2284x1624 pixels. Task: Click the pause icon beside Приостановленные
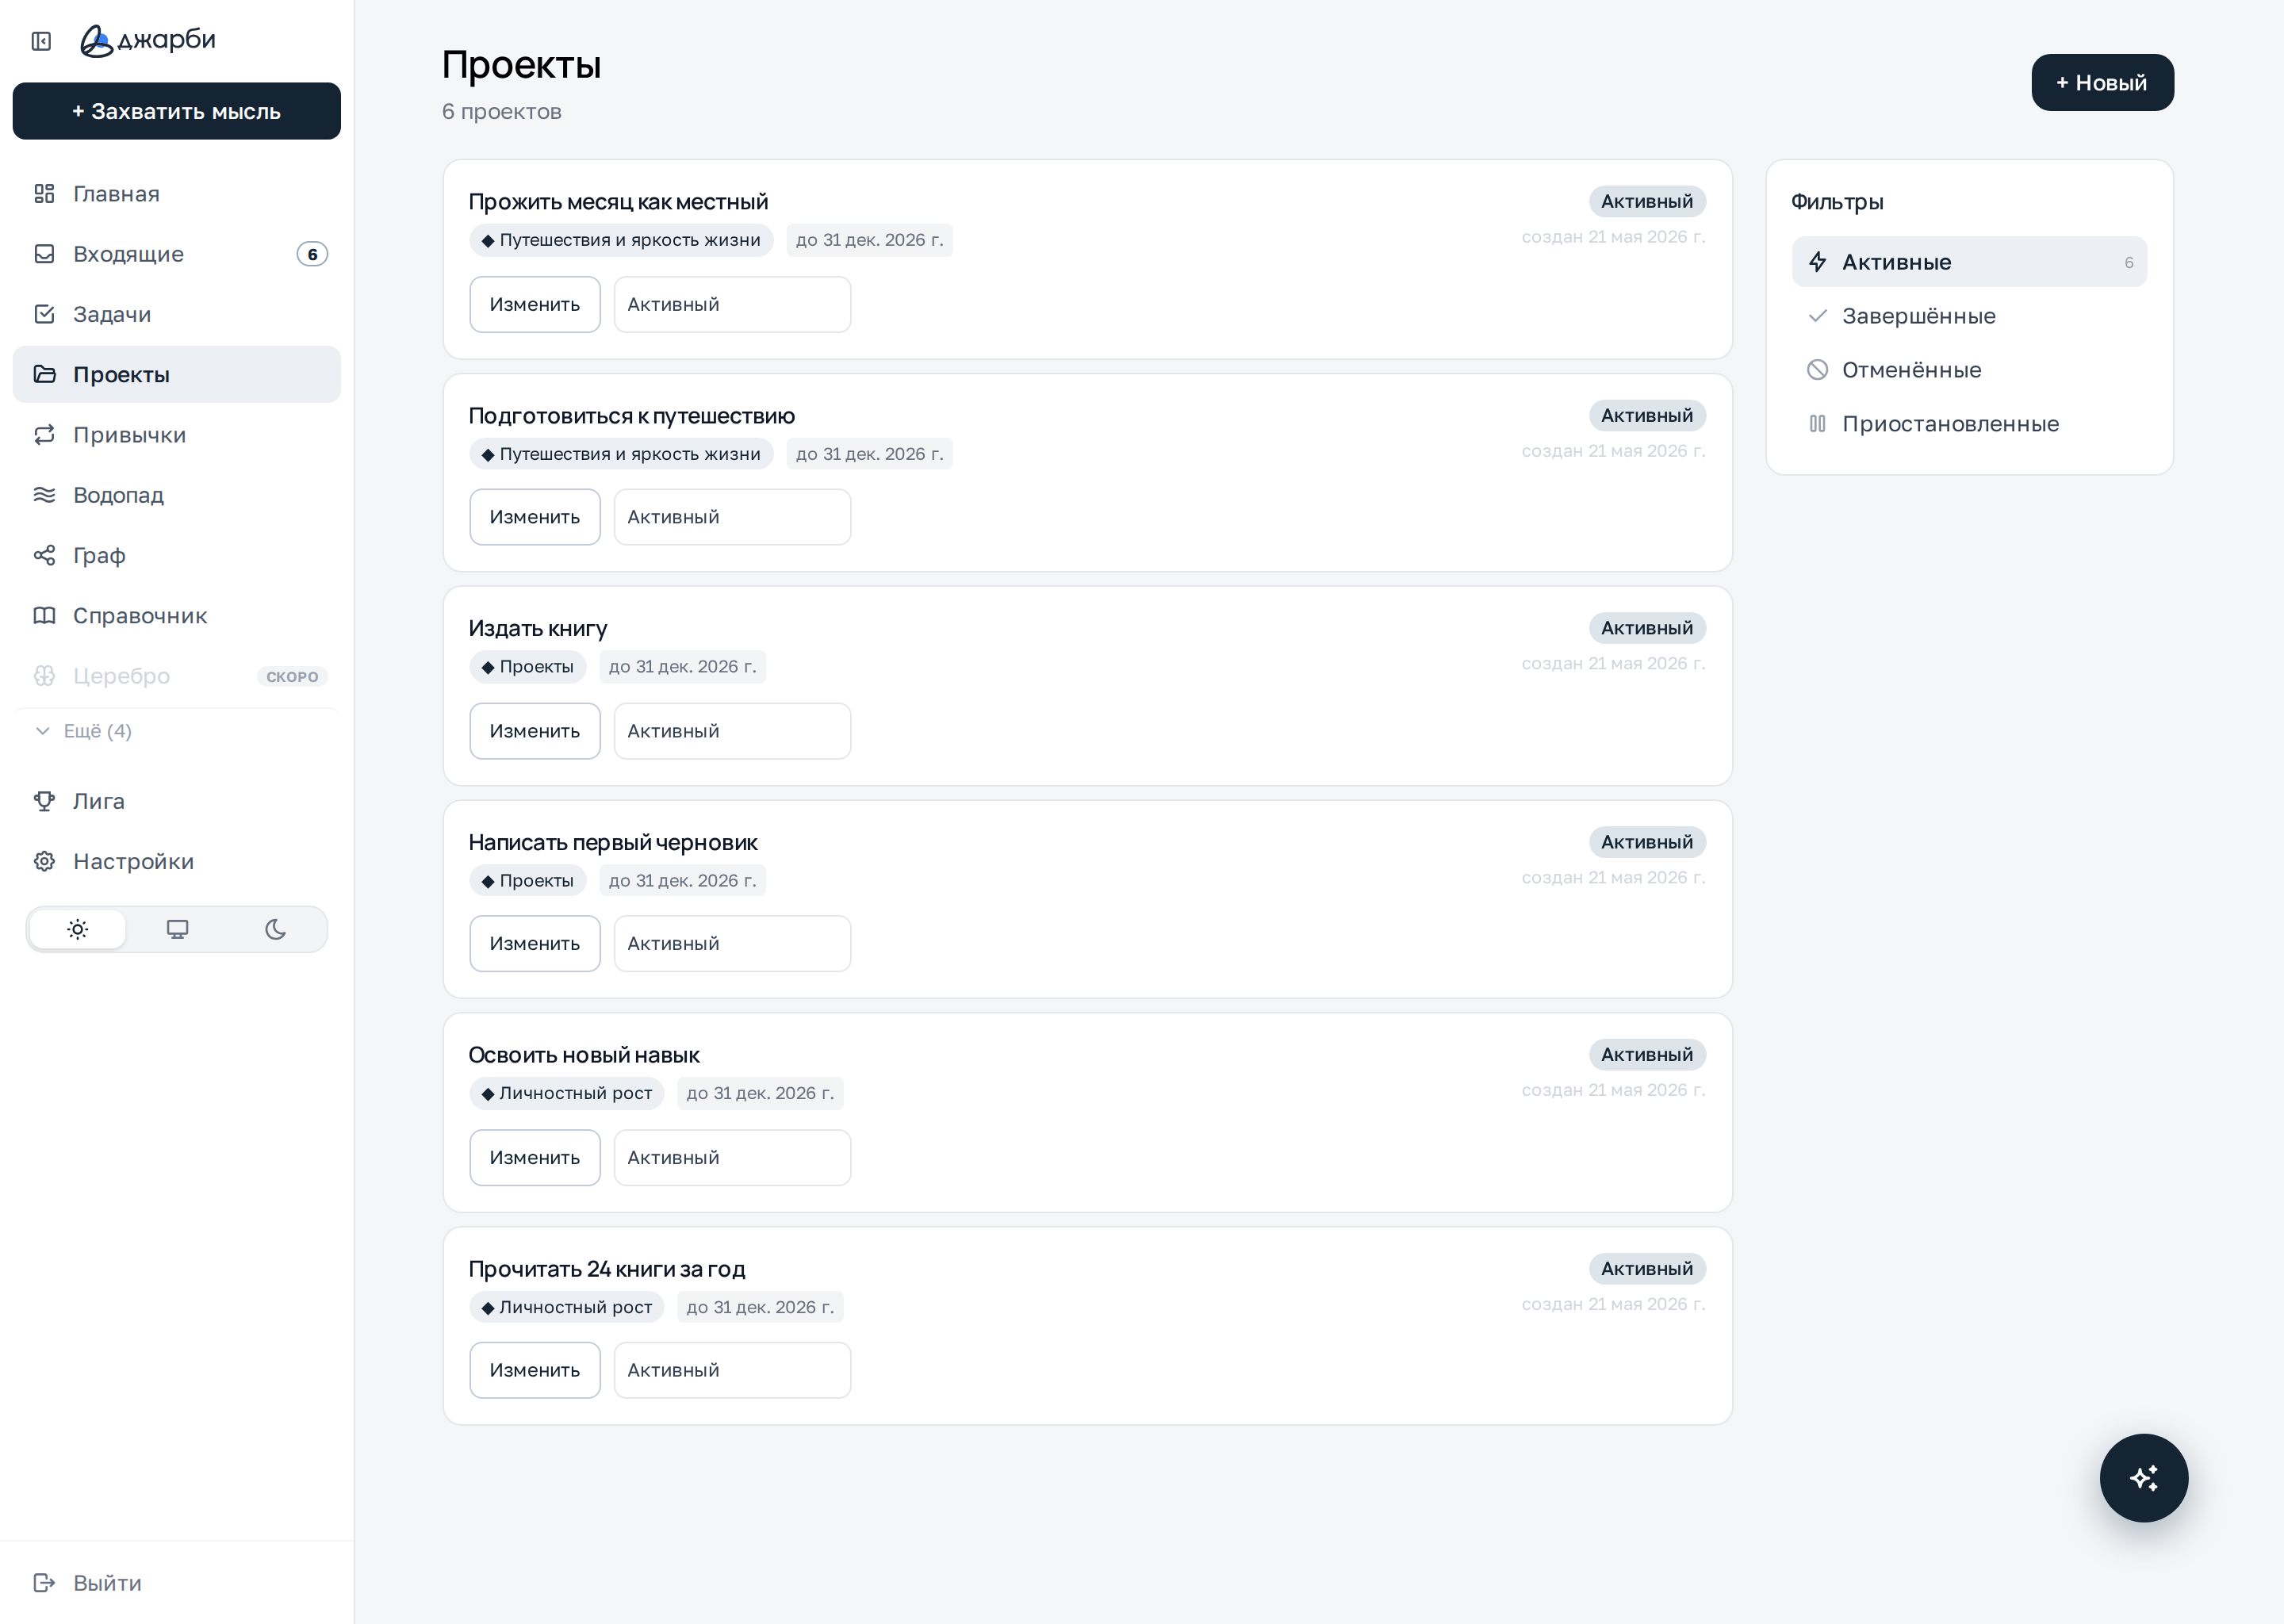1818,424
